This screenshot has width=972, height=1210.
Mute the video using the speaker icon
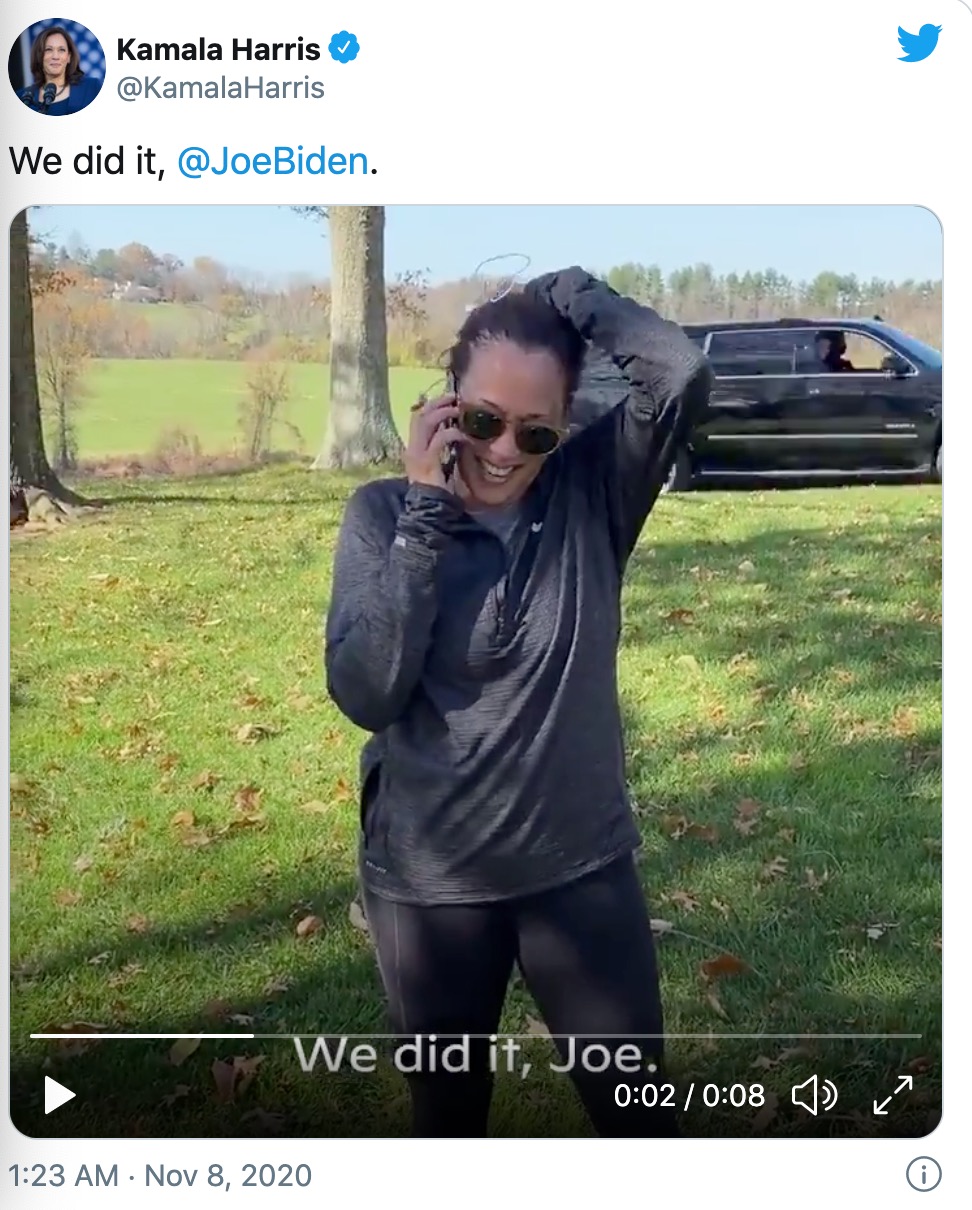tap(815, 1095)
